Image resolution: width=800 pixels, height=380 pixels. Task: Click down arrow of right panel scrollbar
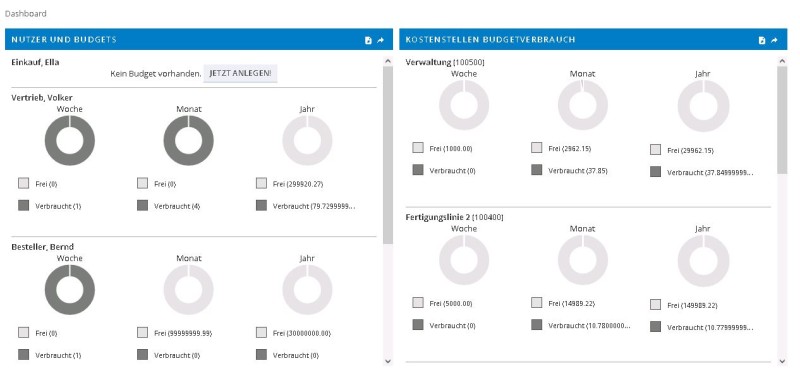[782, 361]
